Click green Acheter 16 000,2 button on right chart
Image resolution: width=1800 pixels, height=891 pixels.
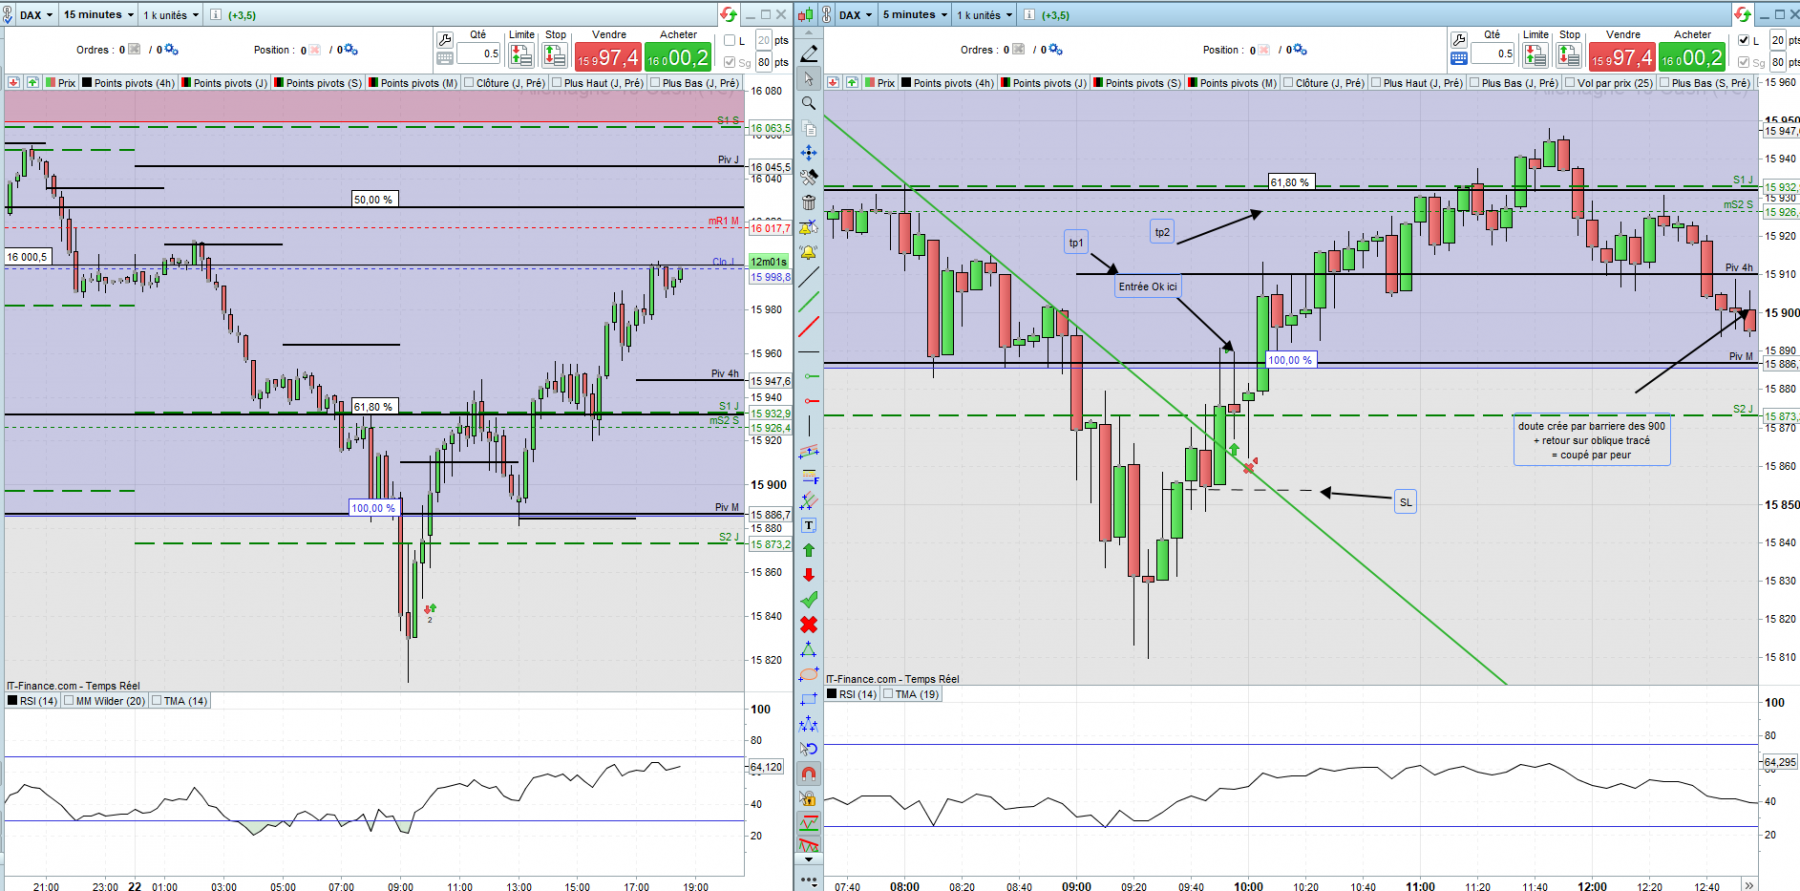[1692, 58]
